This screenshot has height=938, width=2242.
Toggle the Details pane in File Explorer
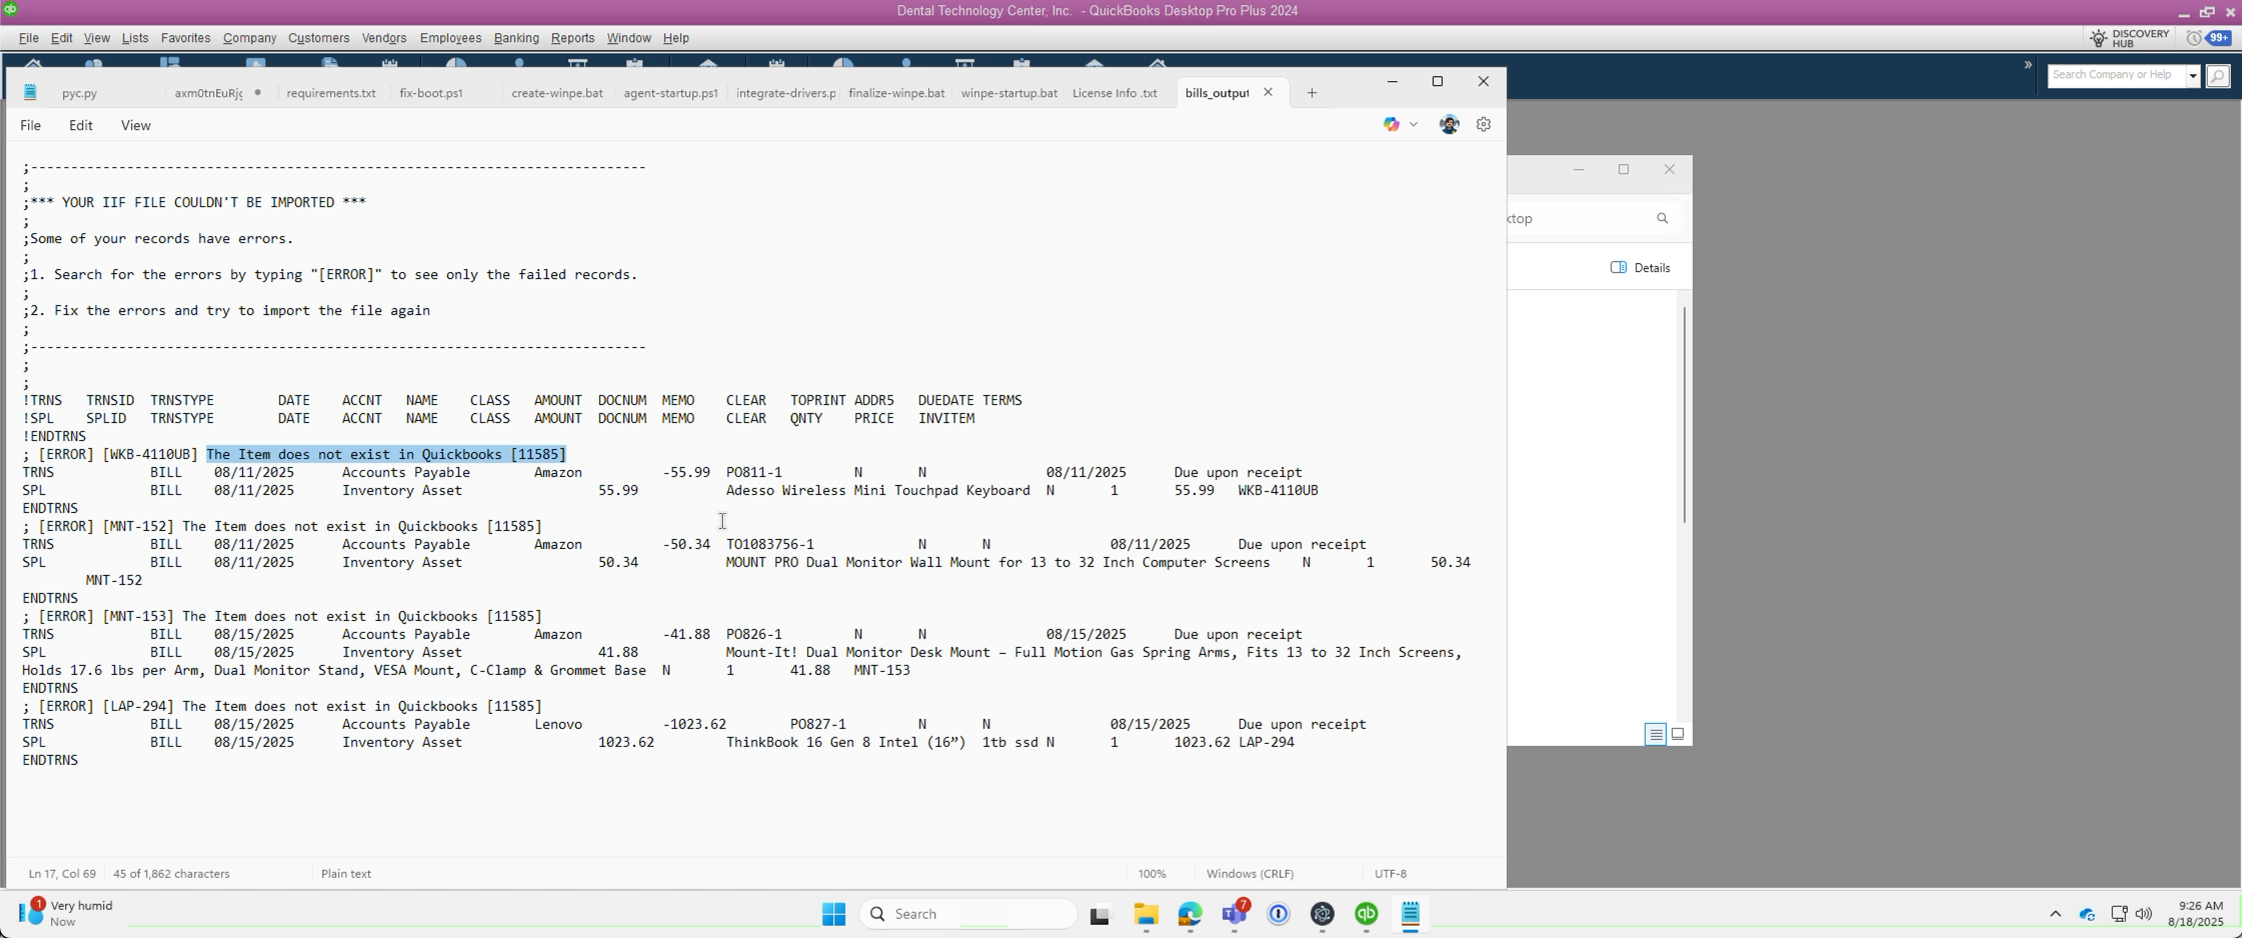[1640, 268]
